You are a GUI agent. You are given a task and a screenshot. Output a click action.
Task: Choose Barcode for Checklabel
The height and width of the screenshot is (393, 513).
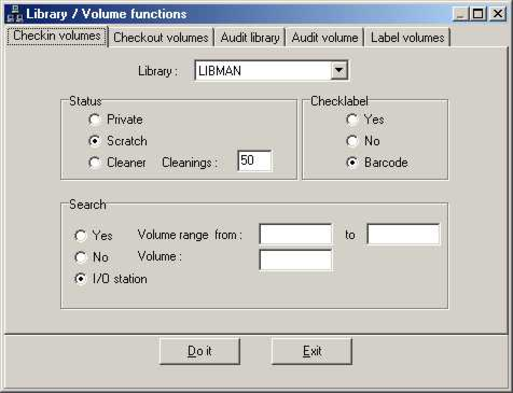click(x=377, y=163)
